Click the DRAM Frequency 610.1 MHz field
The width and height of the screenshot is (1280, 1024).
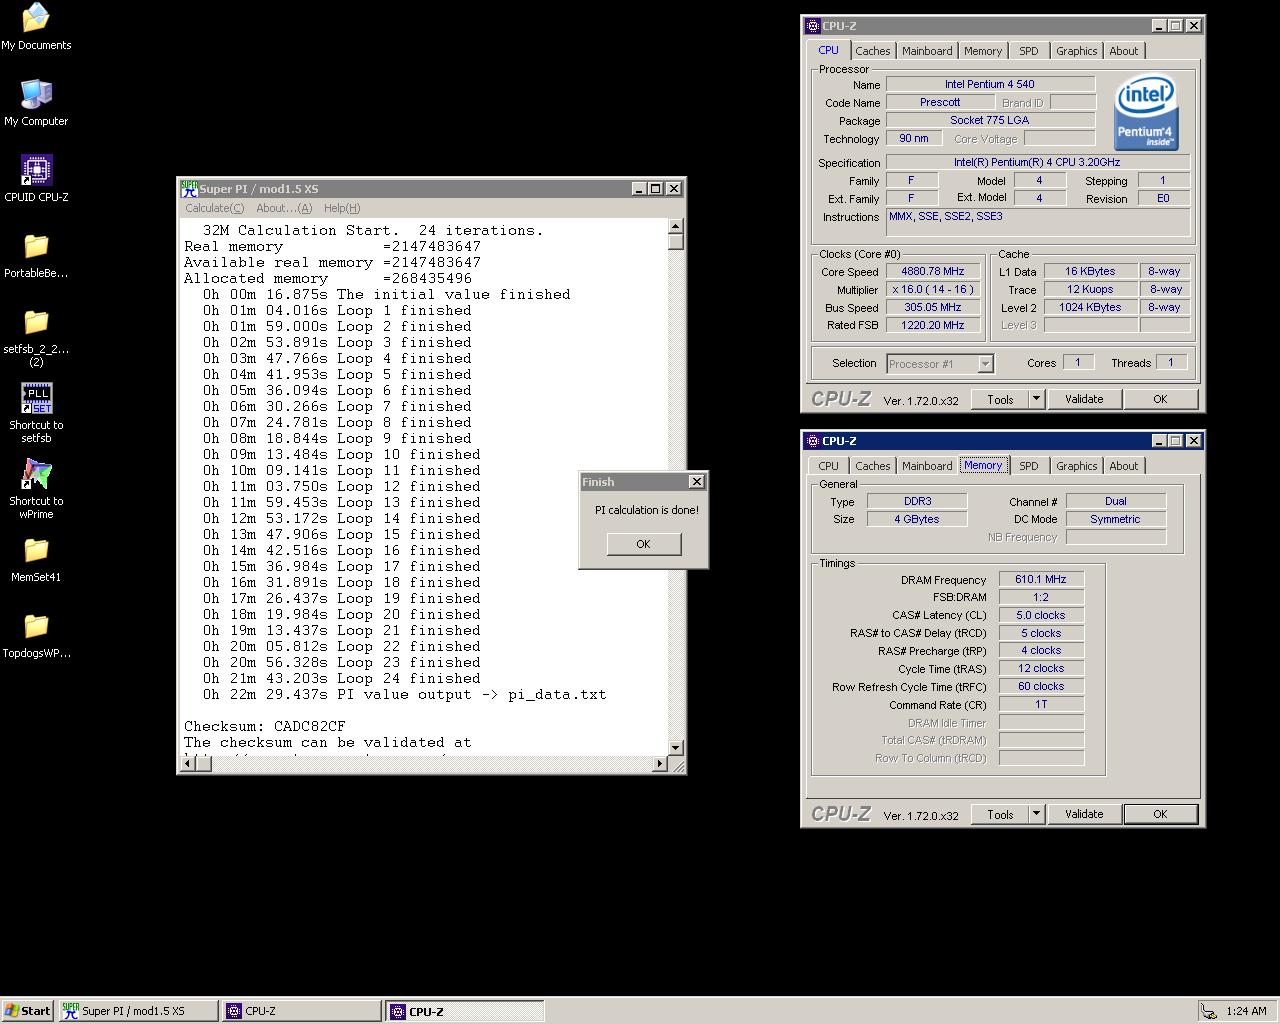coord(1040,579)
